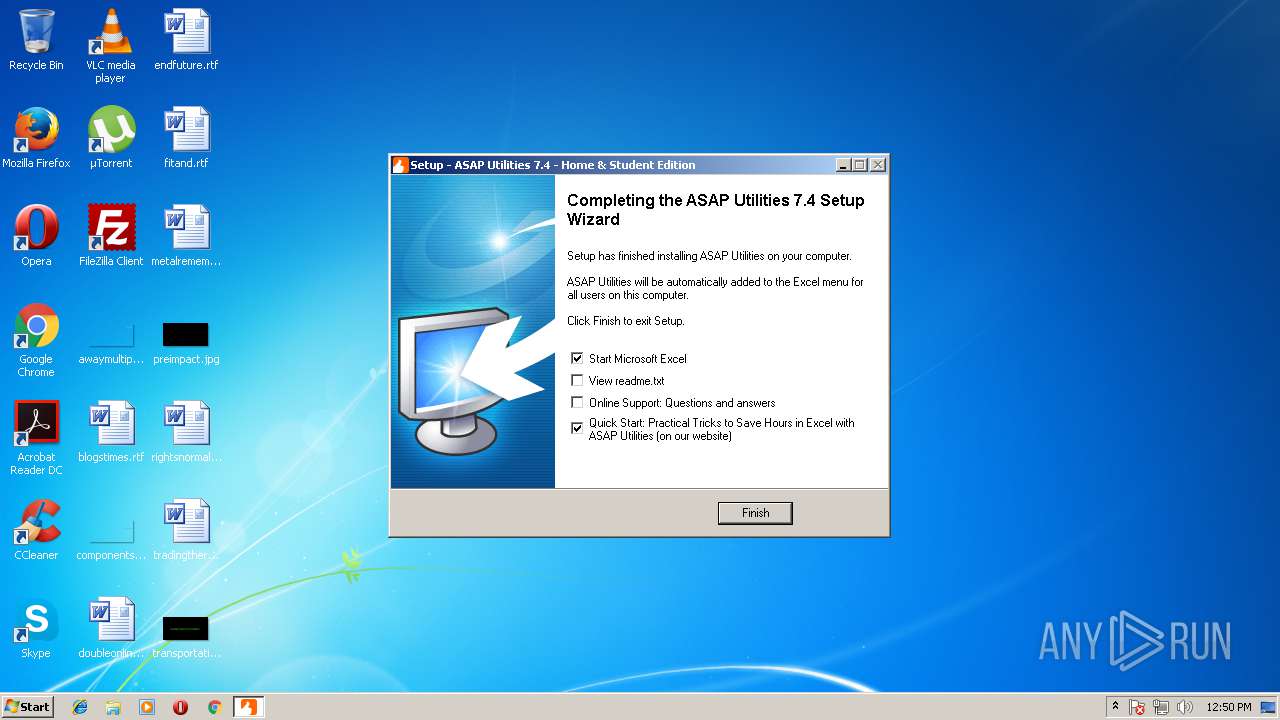
Task: Select doubleonlin... document icon
Action: [x=110, y=628]
